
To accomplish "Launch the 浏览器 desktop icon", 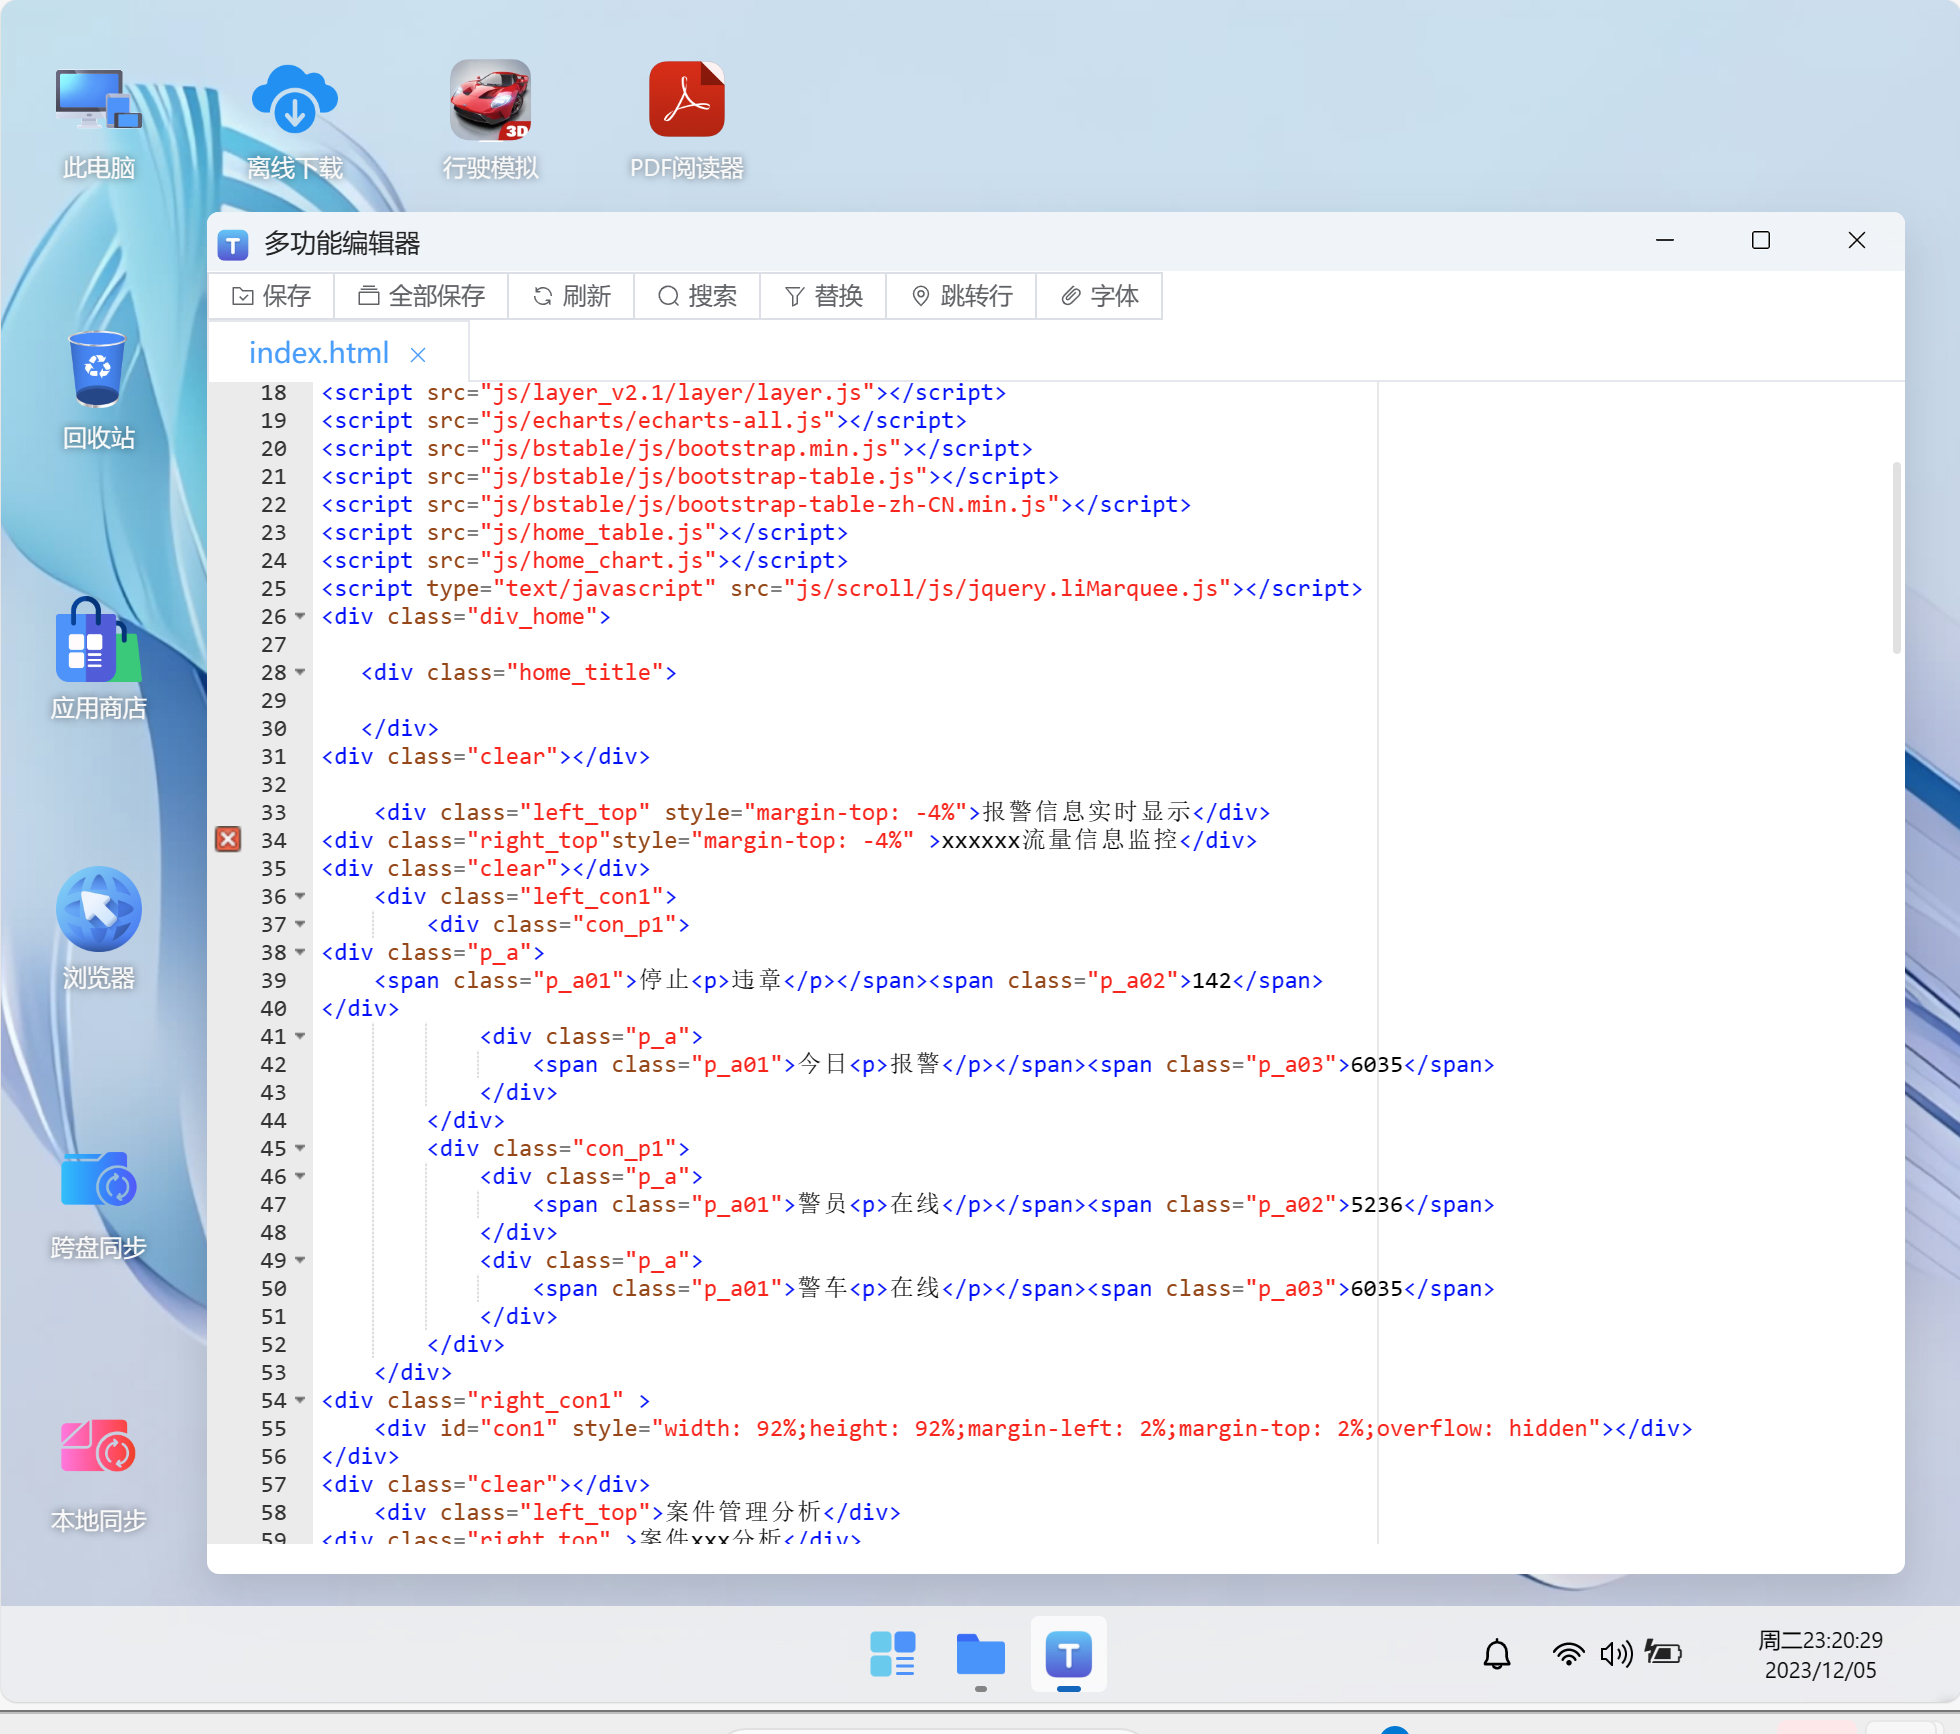I will click(x=98, y=930).
